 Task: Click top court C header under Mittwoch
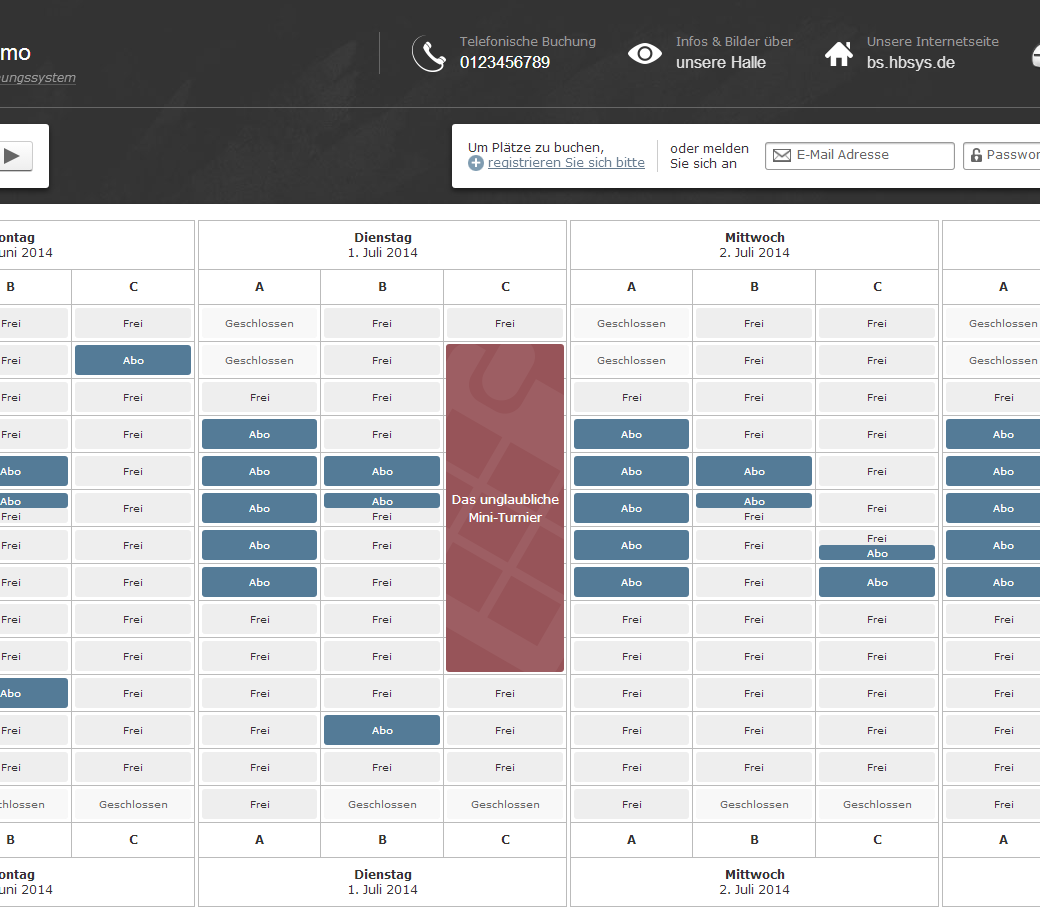click(x=877, y=287)
